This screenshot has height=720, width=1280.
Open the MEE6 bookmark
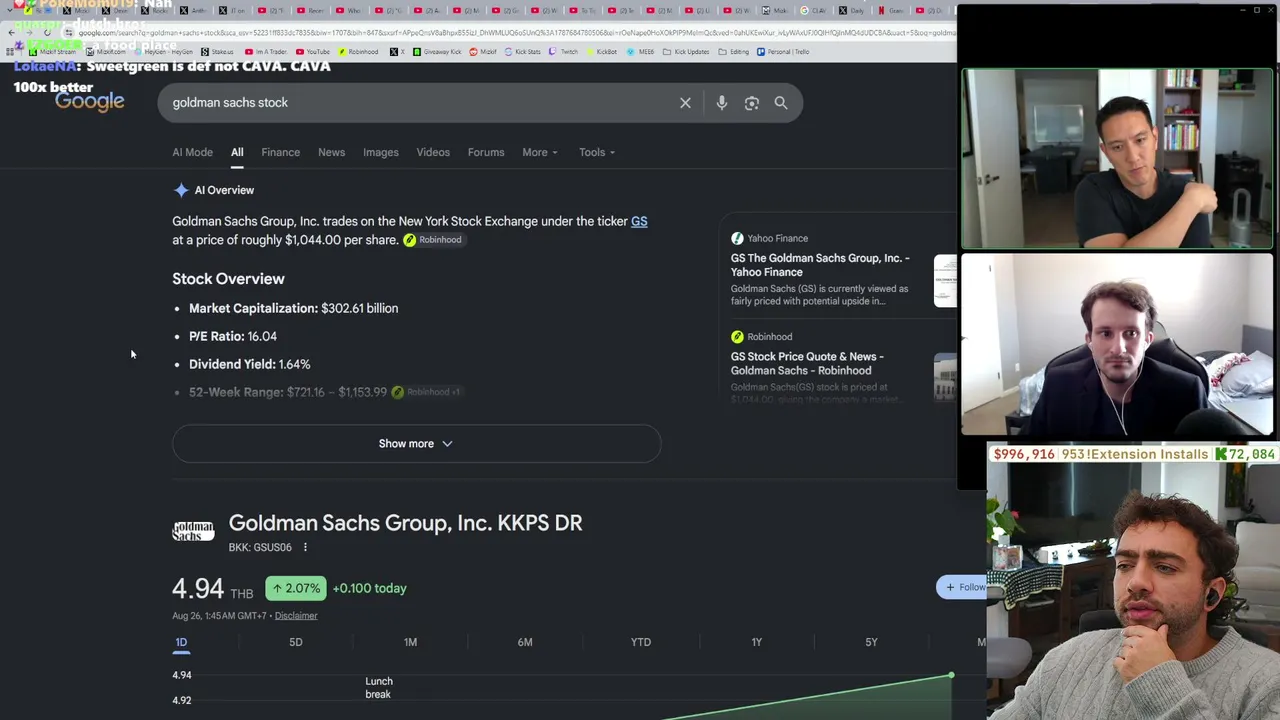(x=641, y=52)
